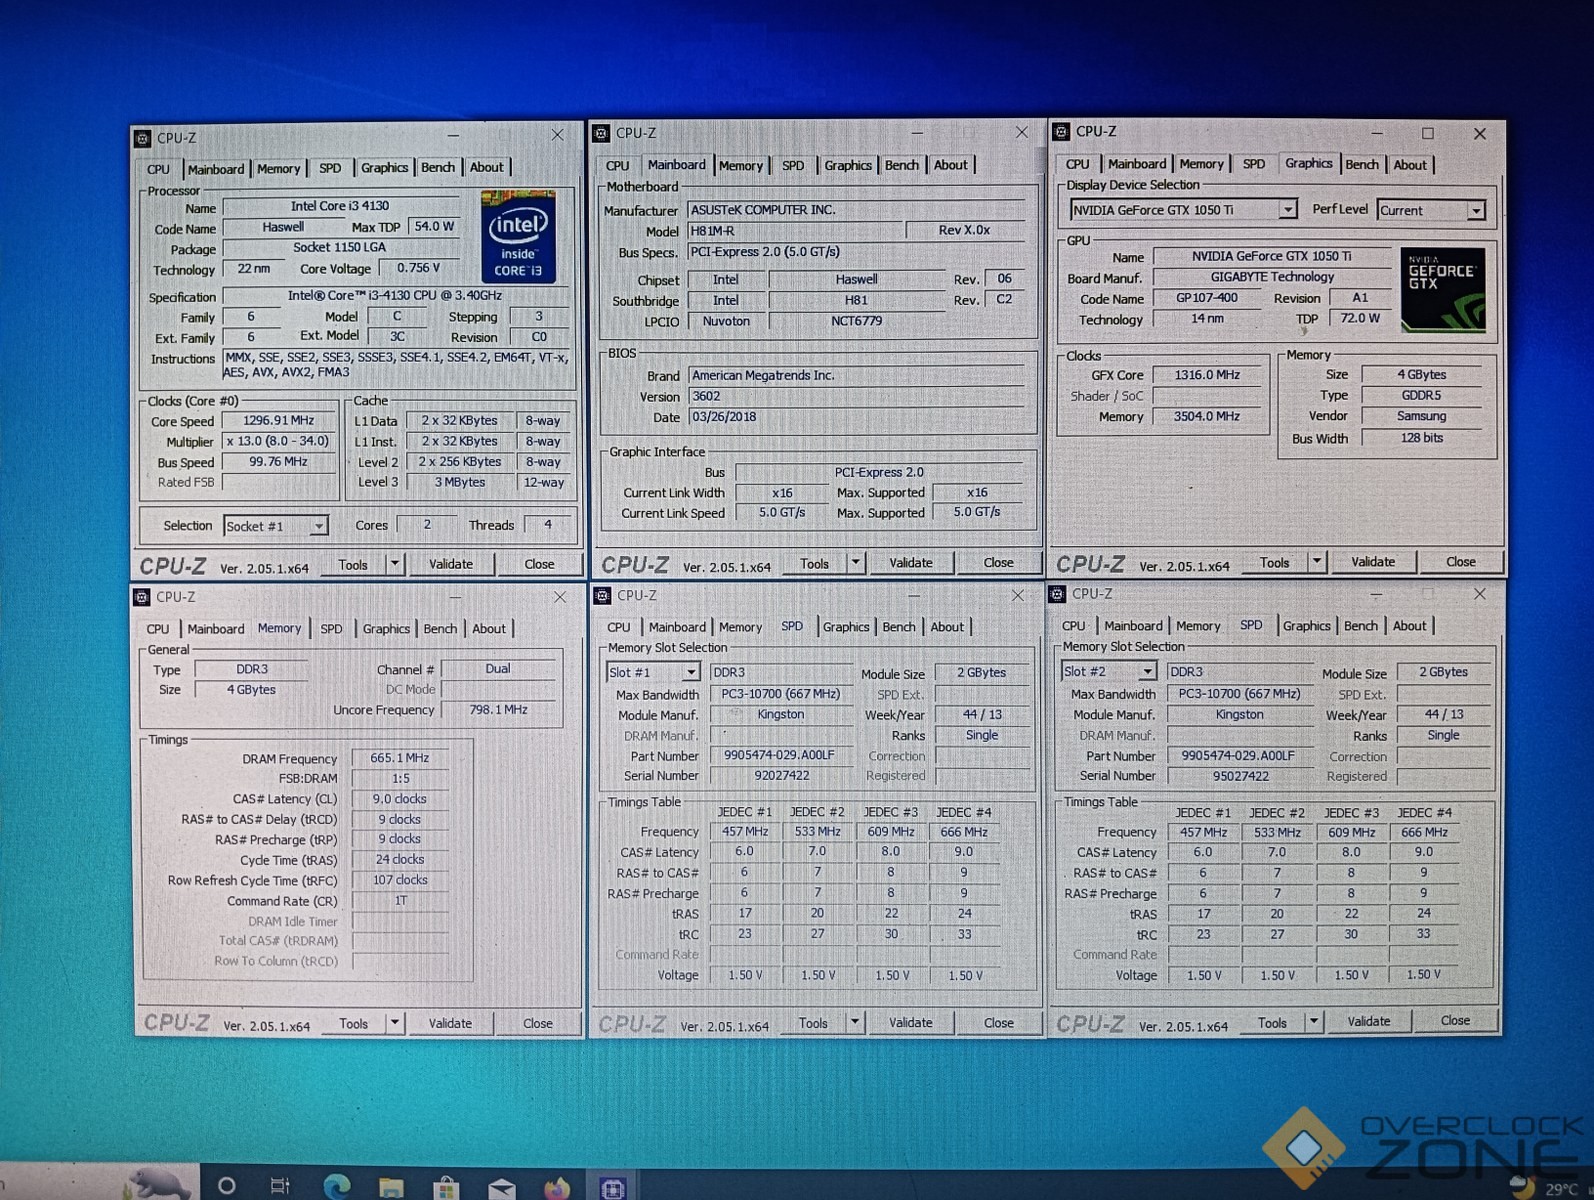
Task: Go to Bench tab in the Slot #2 SPD window
Action: (x=1360, y=625)
